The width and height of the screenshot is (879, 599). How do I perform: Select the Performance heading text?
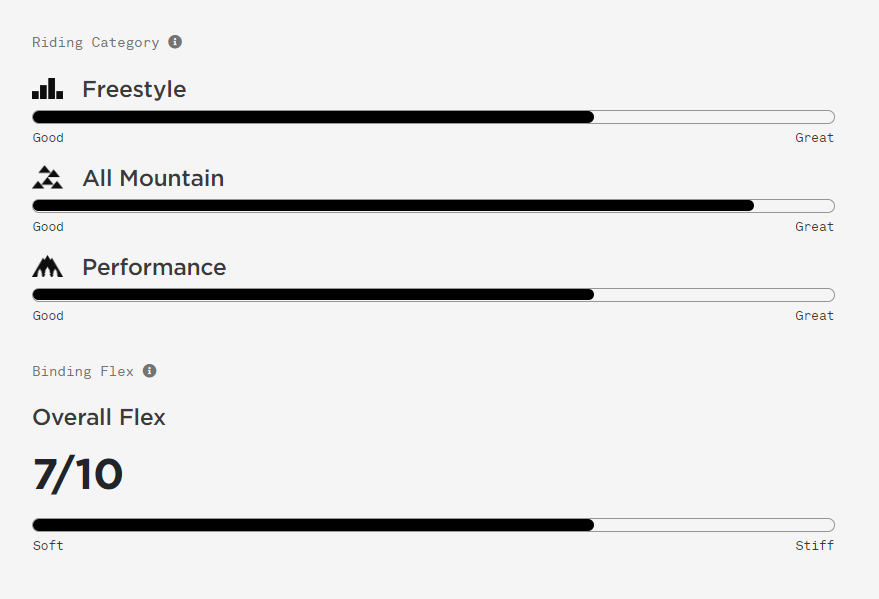154,267
